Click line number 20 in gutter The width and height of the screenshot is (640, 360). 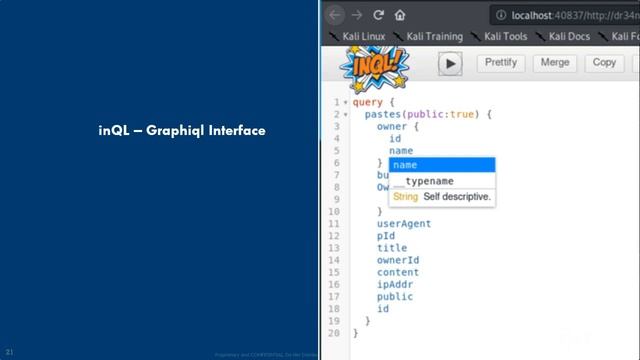[334, 333]
